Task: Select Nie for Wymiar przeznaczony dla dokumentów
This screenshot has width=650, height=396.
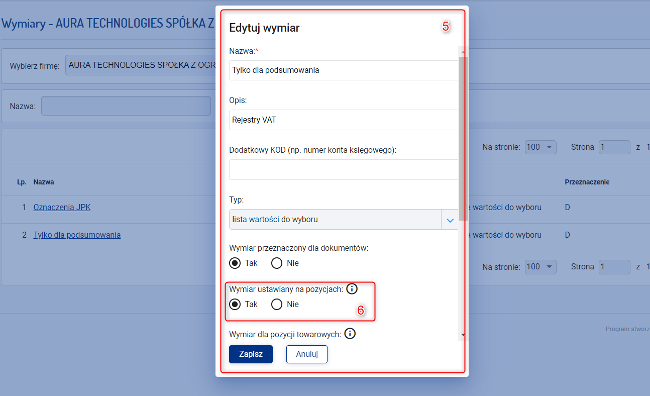Action: pos(276,263)
